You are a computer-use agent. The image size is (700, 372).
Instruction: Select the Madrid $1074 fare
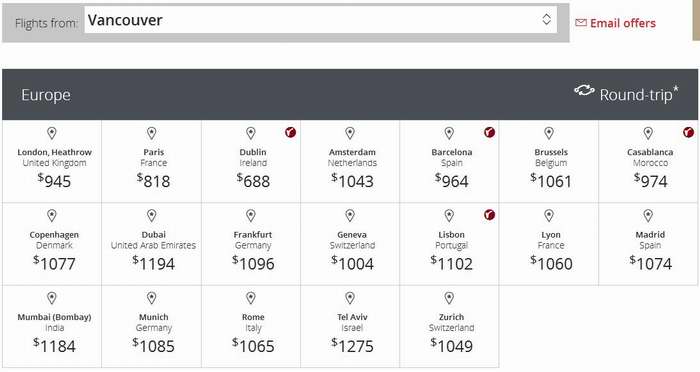648,244
